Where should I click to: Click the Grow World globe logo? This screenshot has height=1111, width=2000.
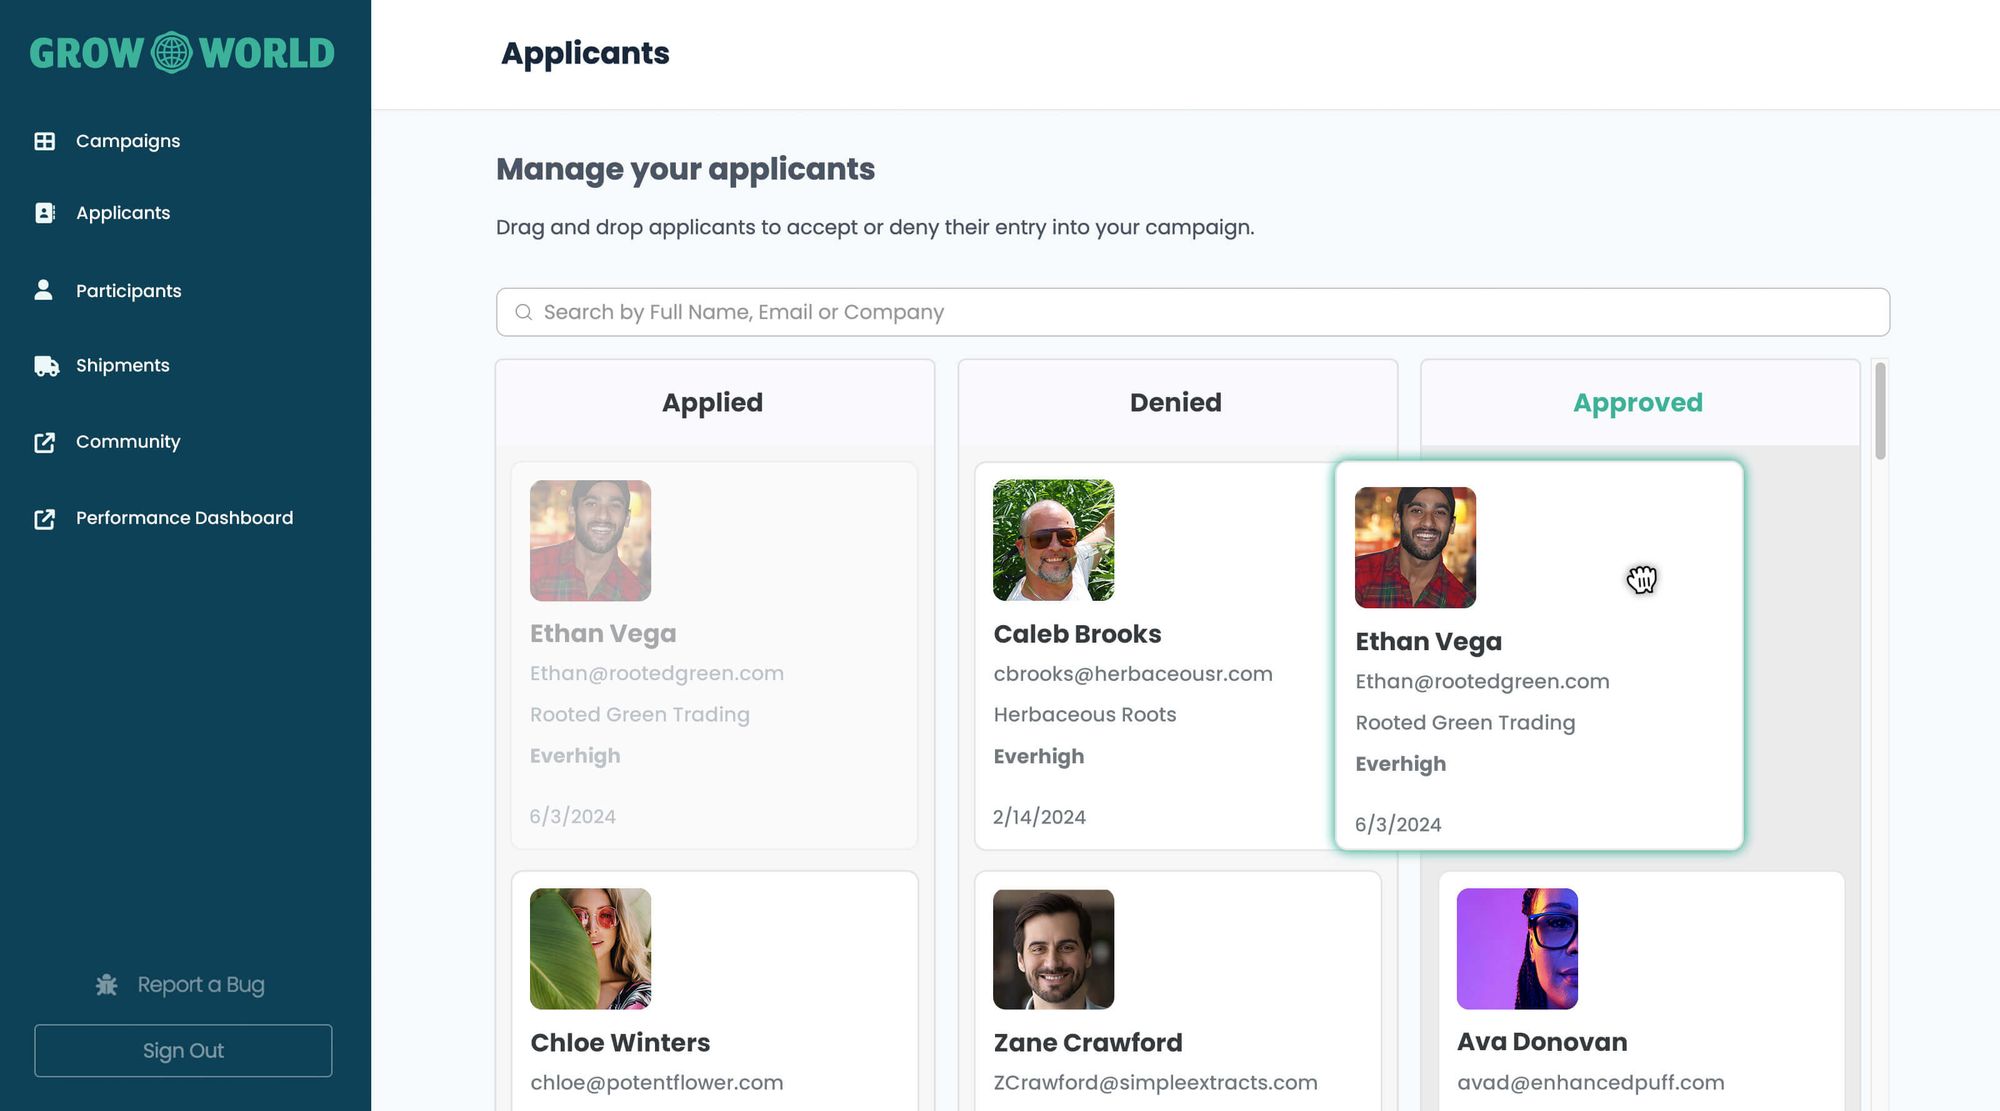pyautogui.click(x=171, y=53)
